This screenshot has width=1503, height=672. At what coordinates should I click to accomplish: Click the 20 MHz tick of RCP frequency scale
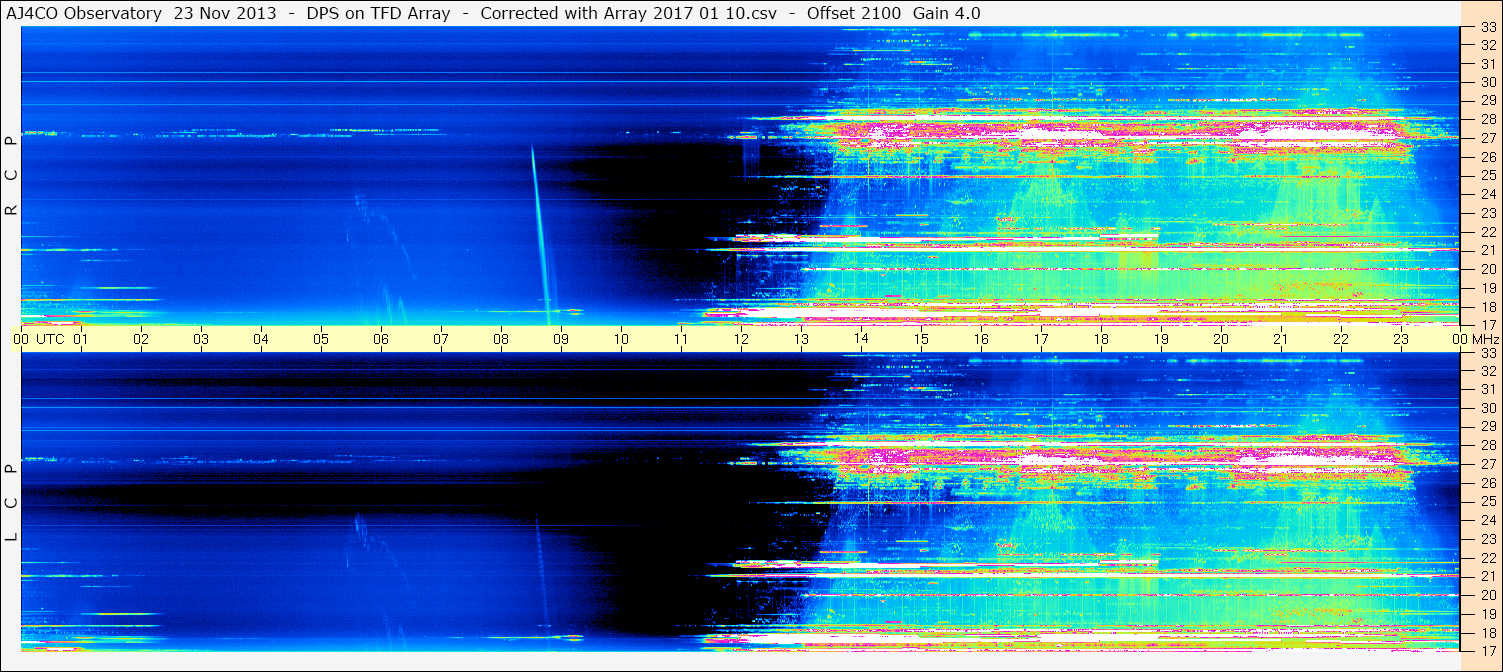click(x=1488, y=268)
